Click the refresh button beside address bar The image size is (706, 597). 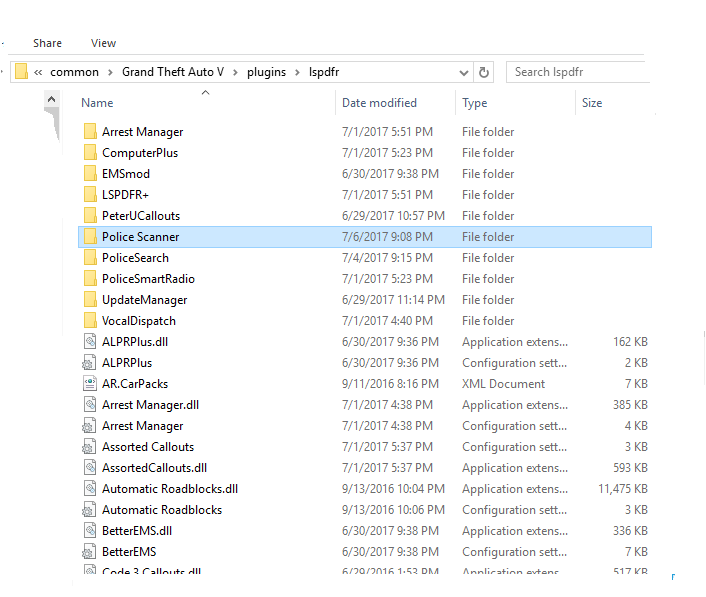coord(484,72)
